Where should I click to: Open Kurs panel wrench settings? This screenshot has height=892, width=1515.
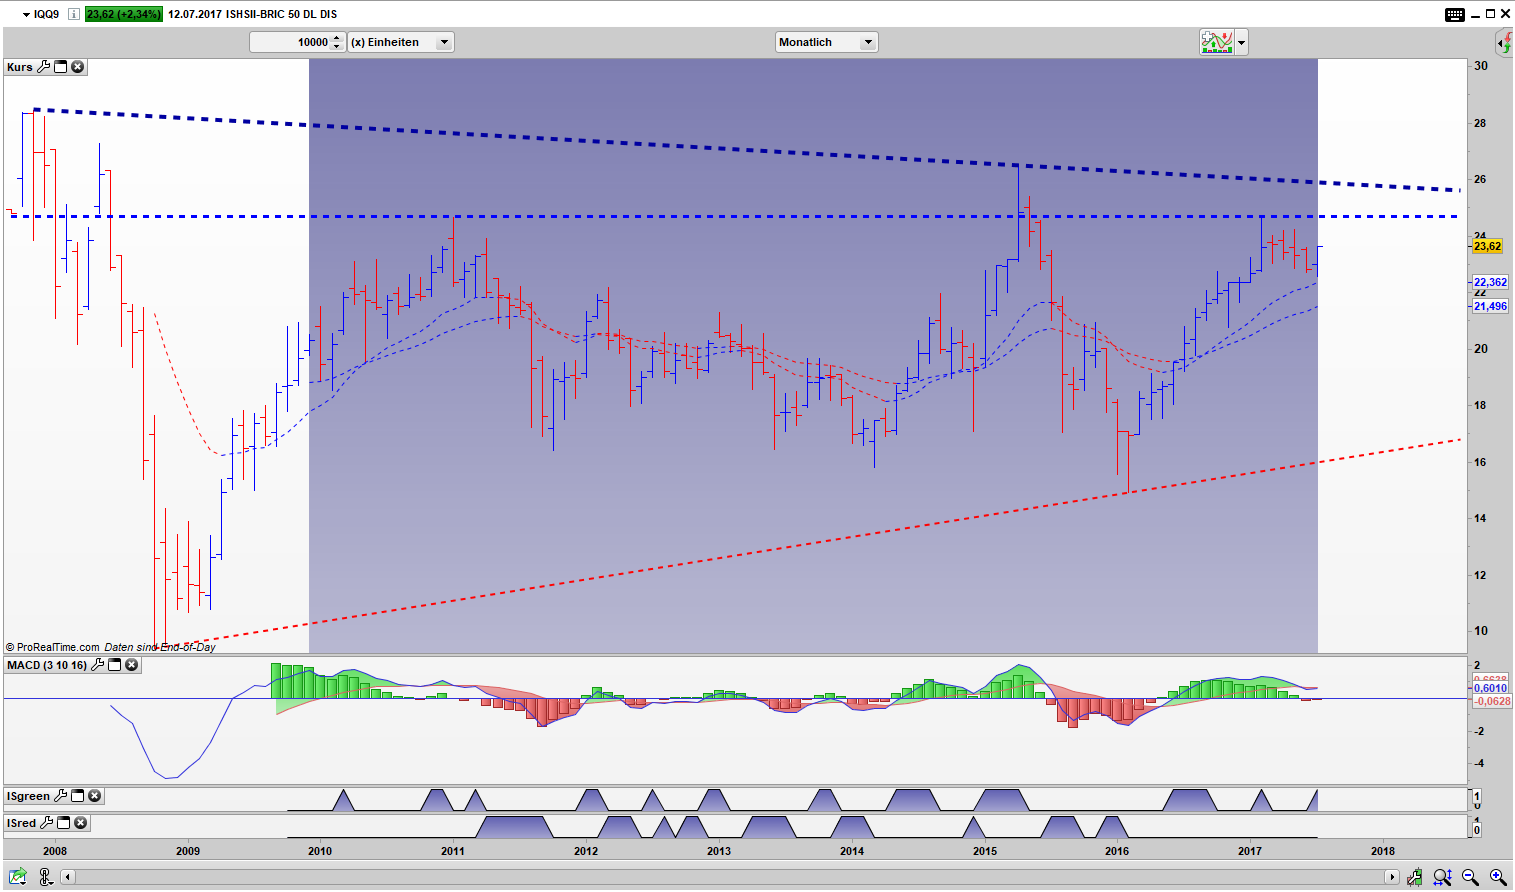43,67
